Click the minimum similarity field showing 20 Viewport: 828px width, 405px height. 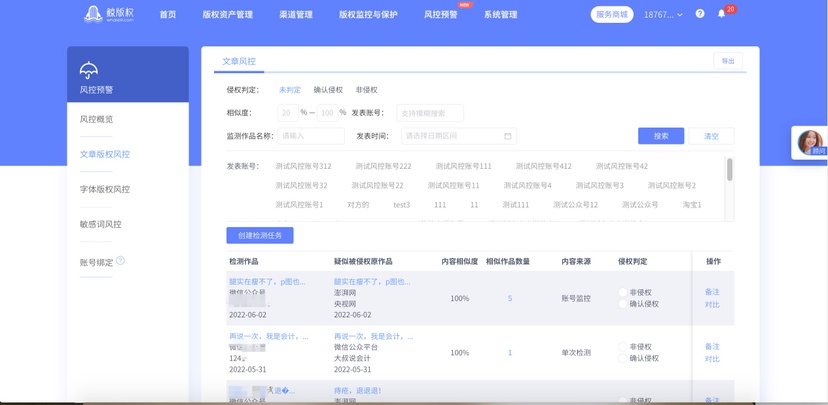click(x=288, y=112)
